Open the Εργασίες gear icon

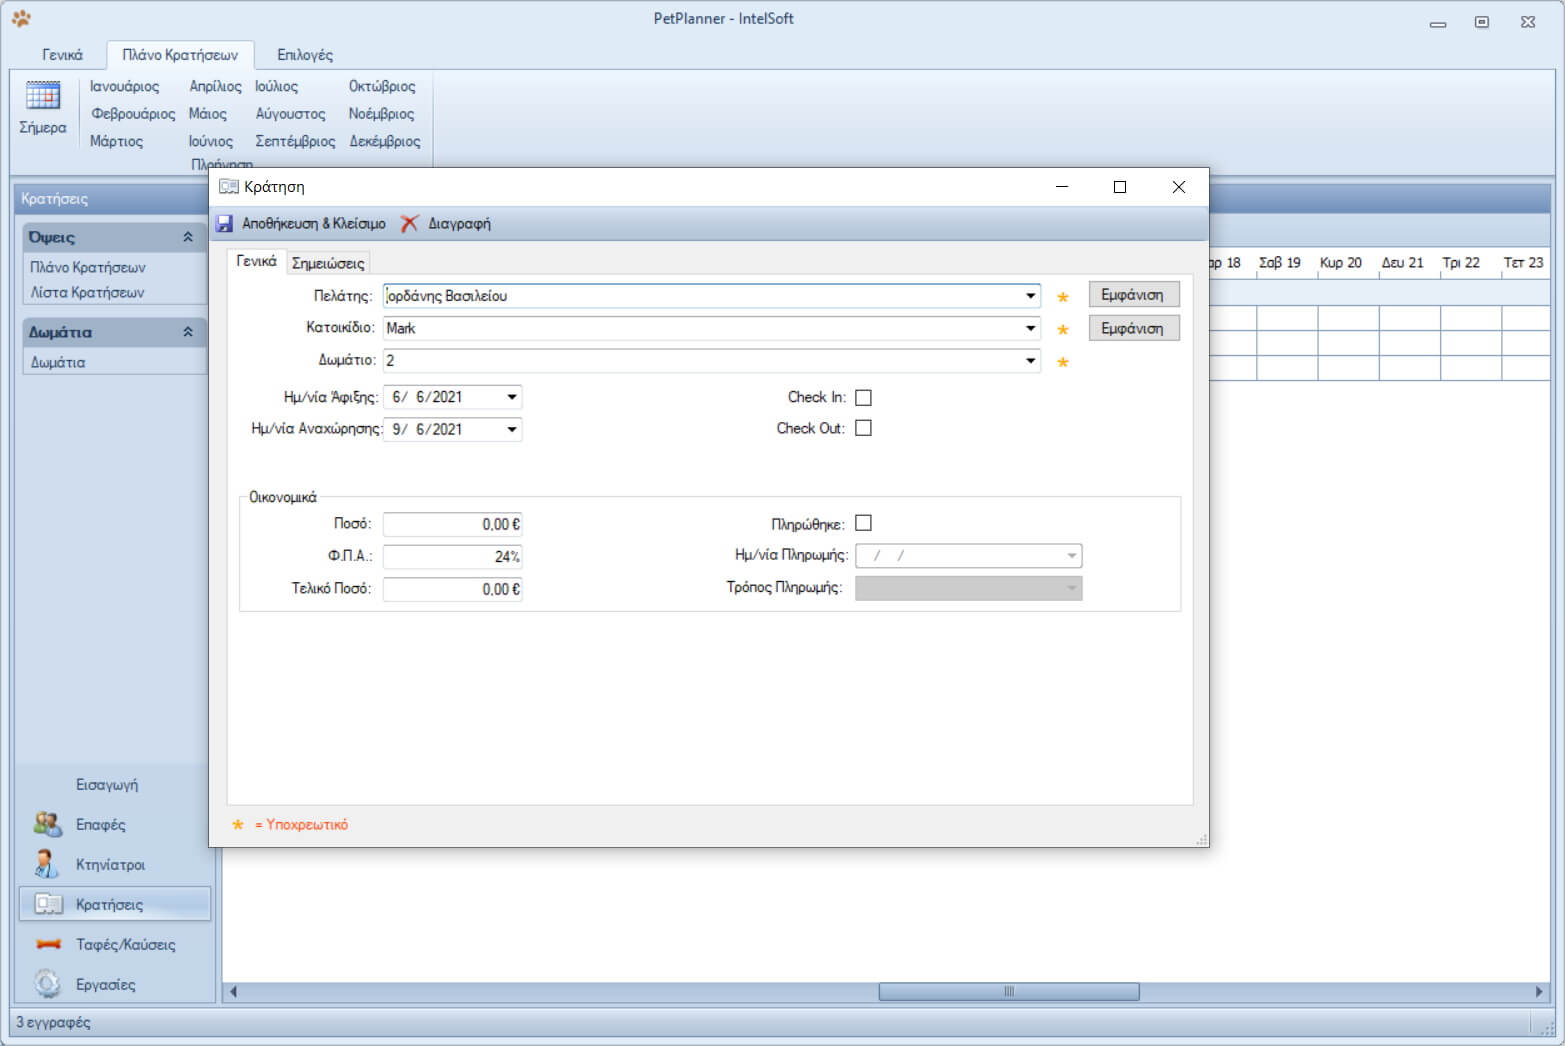point(47,984)
